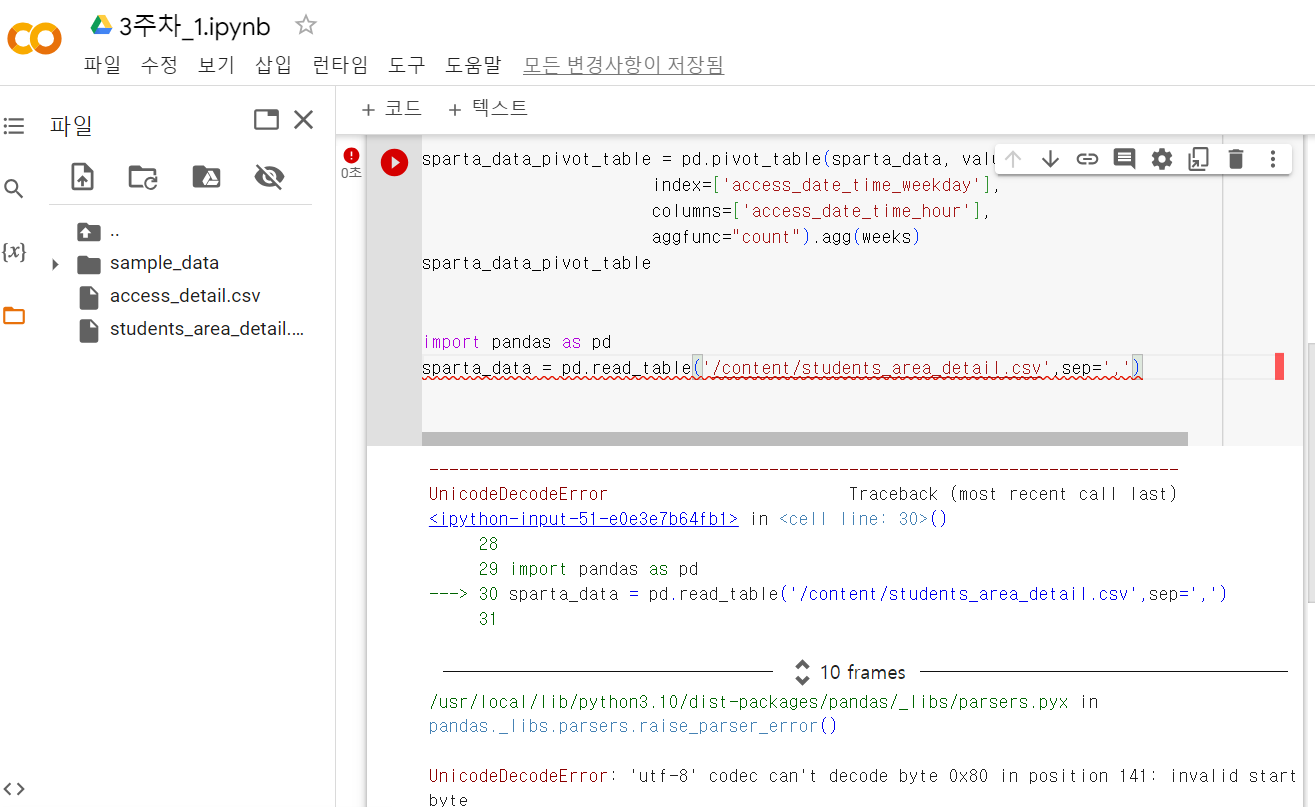Add a comment to the cell
Viewport: 1315px width, 807px height.
point(1124,159)
